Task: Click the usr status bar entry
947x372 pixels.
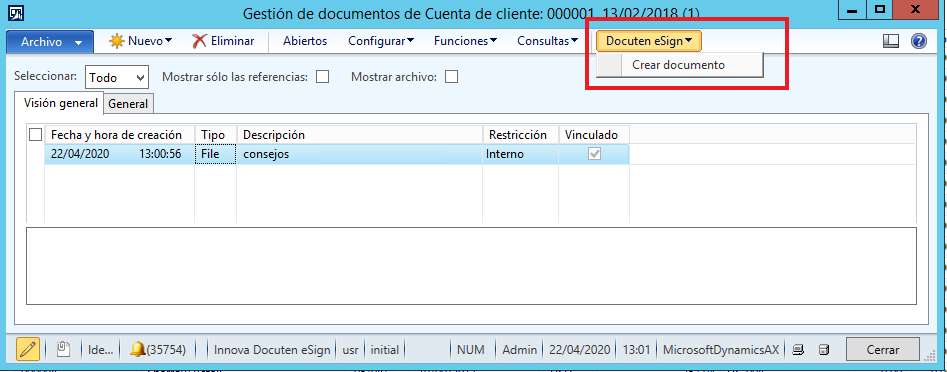Action: (350, 350)
